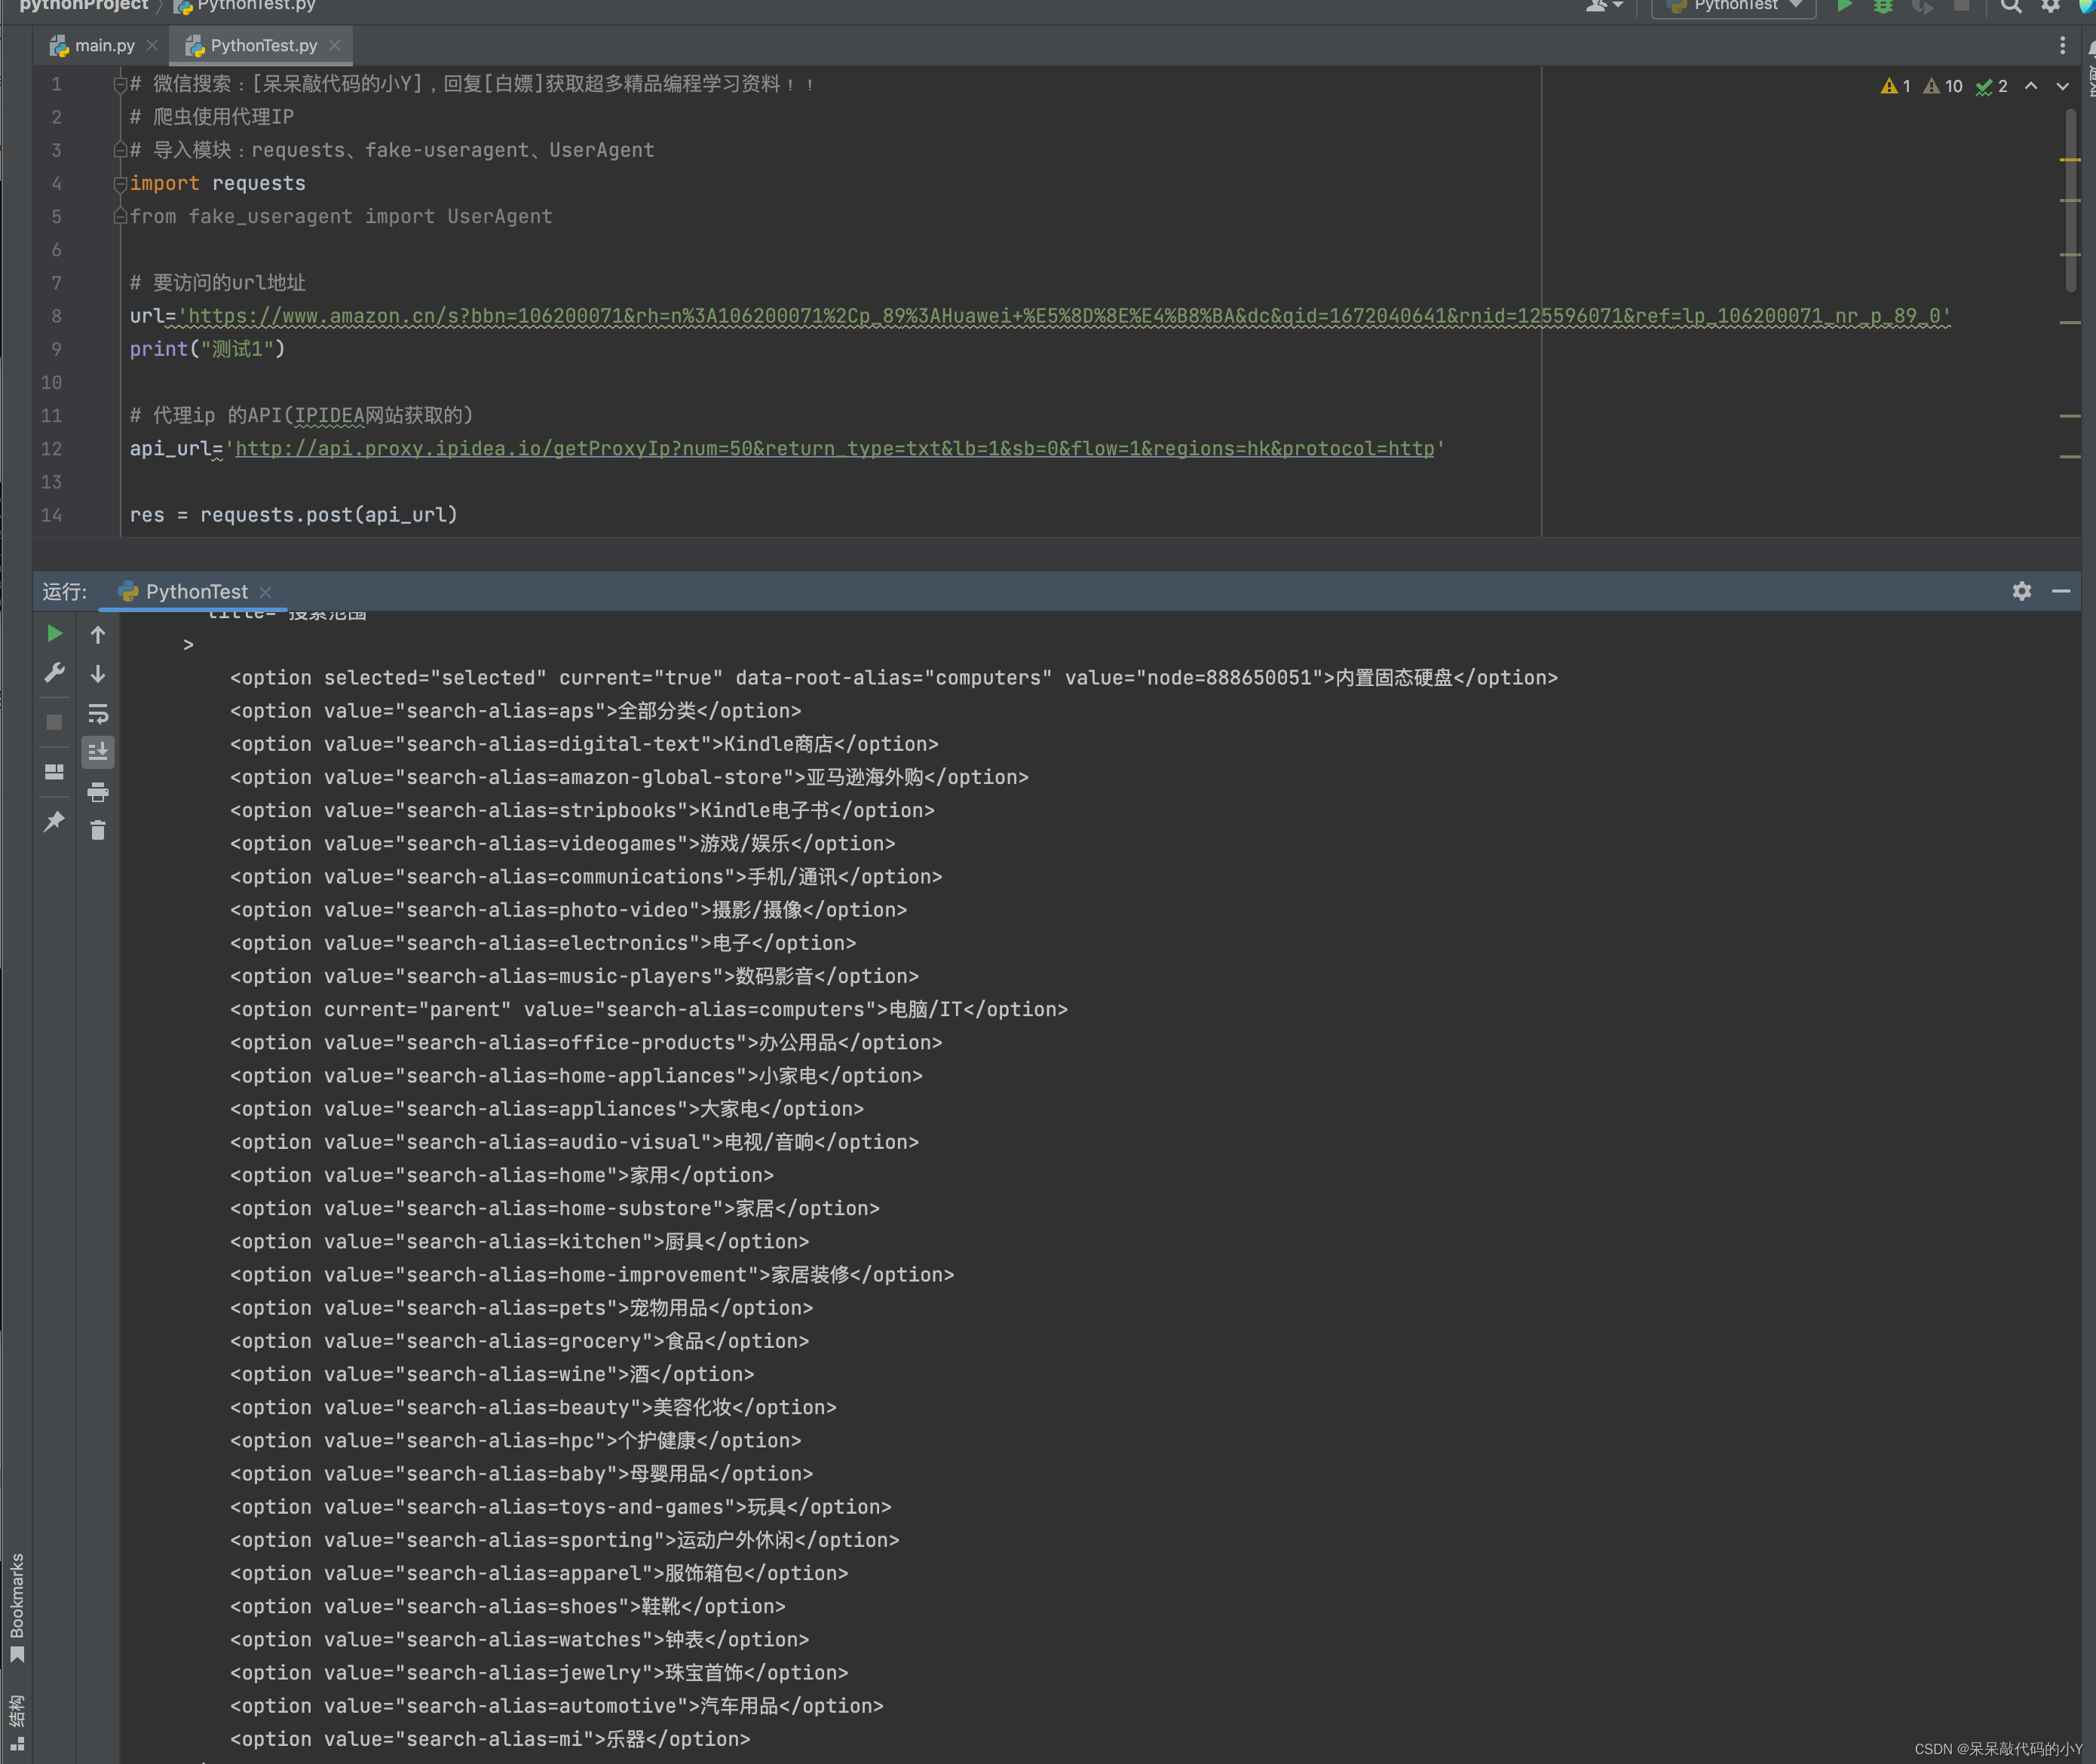Open the amazon.cn URL on line 8
This screenshot has width=2096, height=1764.
pyautogui.click(x=1064, y=316)
